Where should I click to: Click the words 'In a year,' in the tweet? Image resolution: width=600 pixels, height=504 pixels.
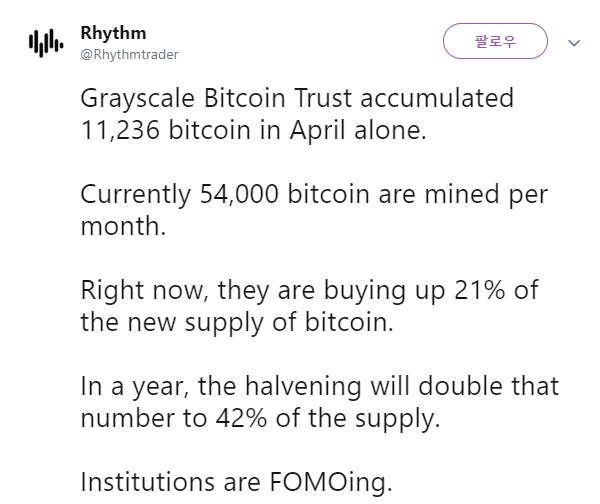coord(135,387)
